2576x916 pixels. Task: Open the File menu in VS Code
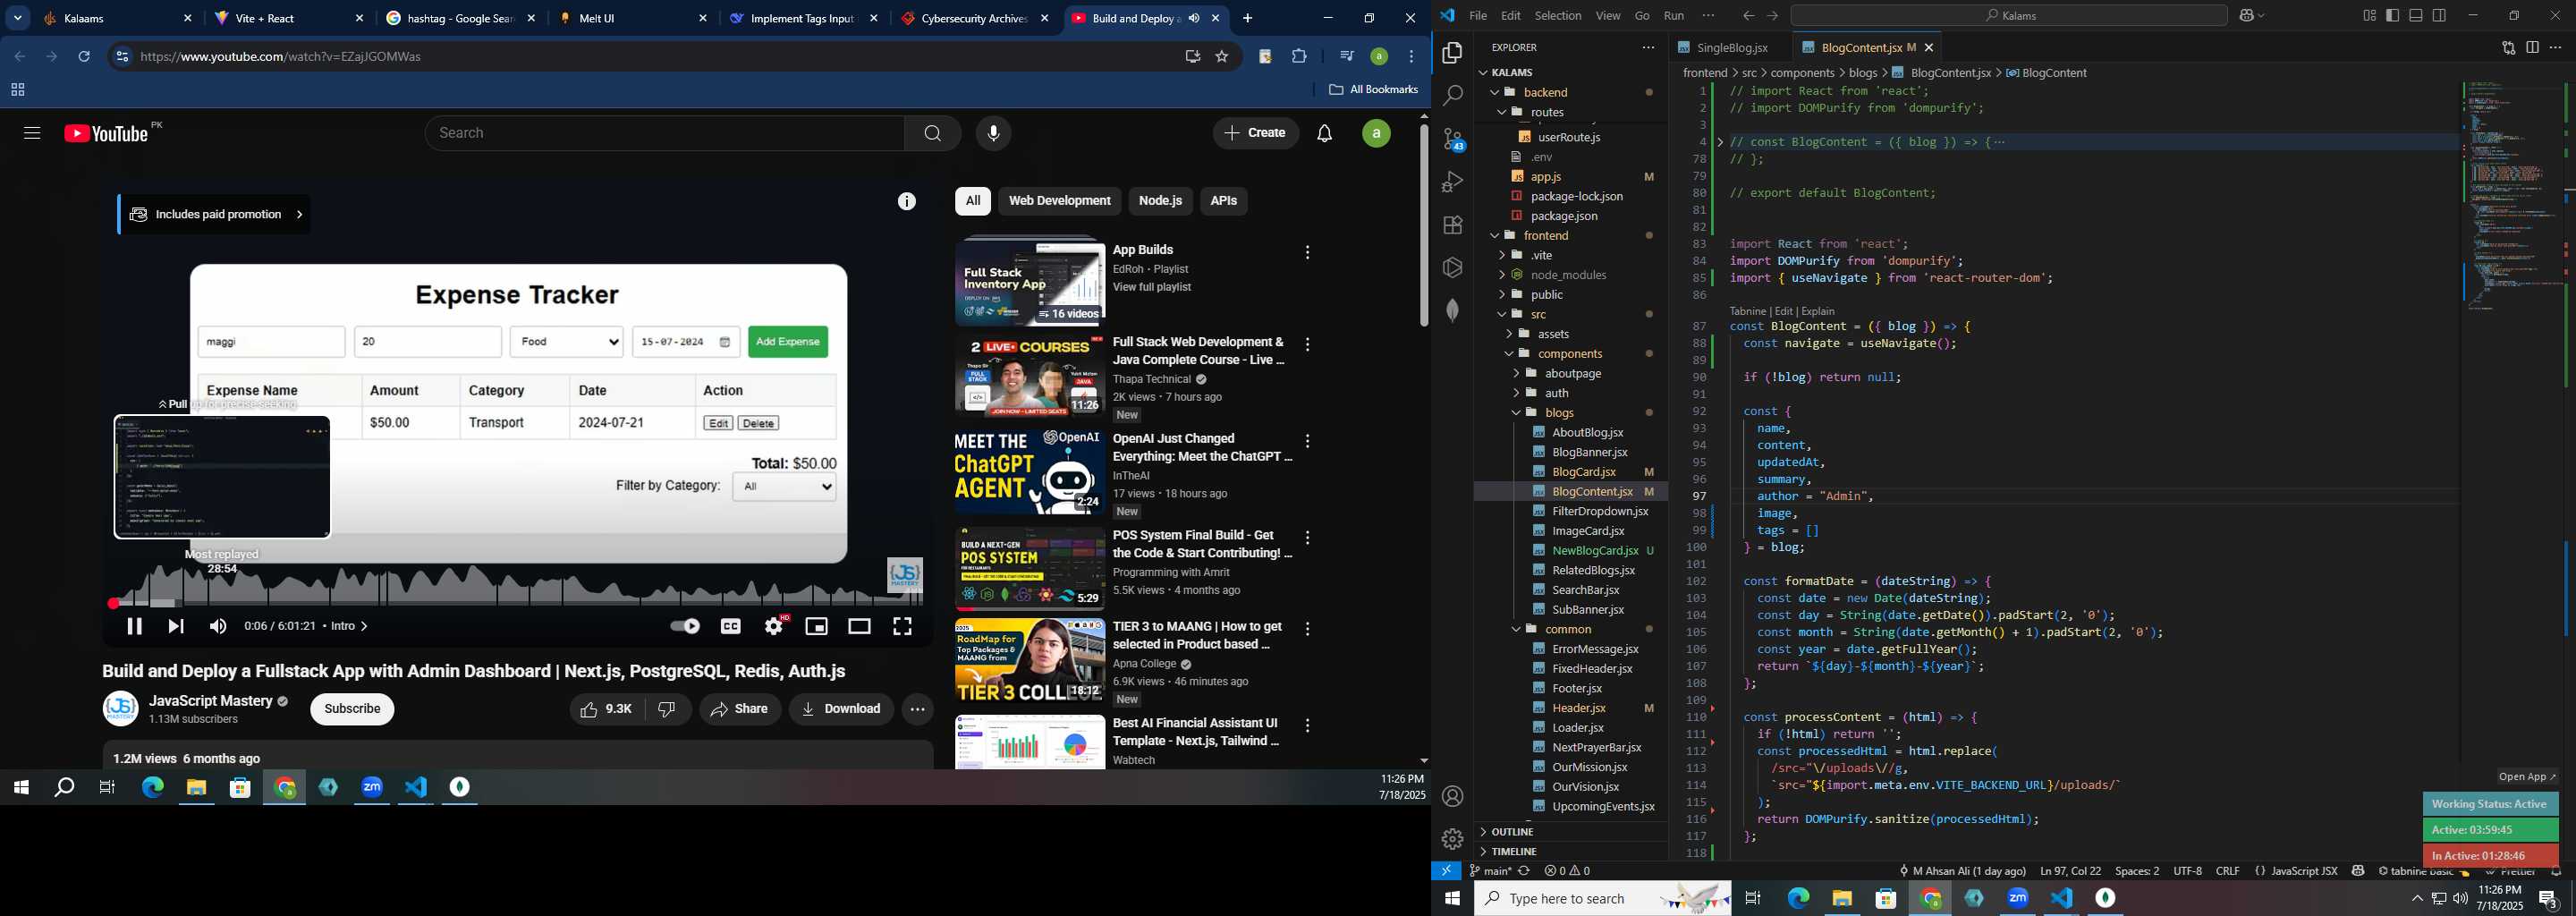tap(1478, 15)
